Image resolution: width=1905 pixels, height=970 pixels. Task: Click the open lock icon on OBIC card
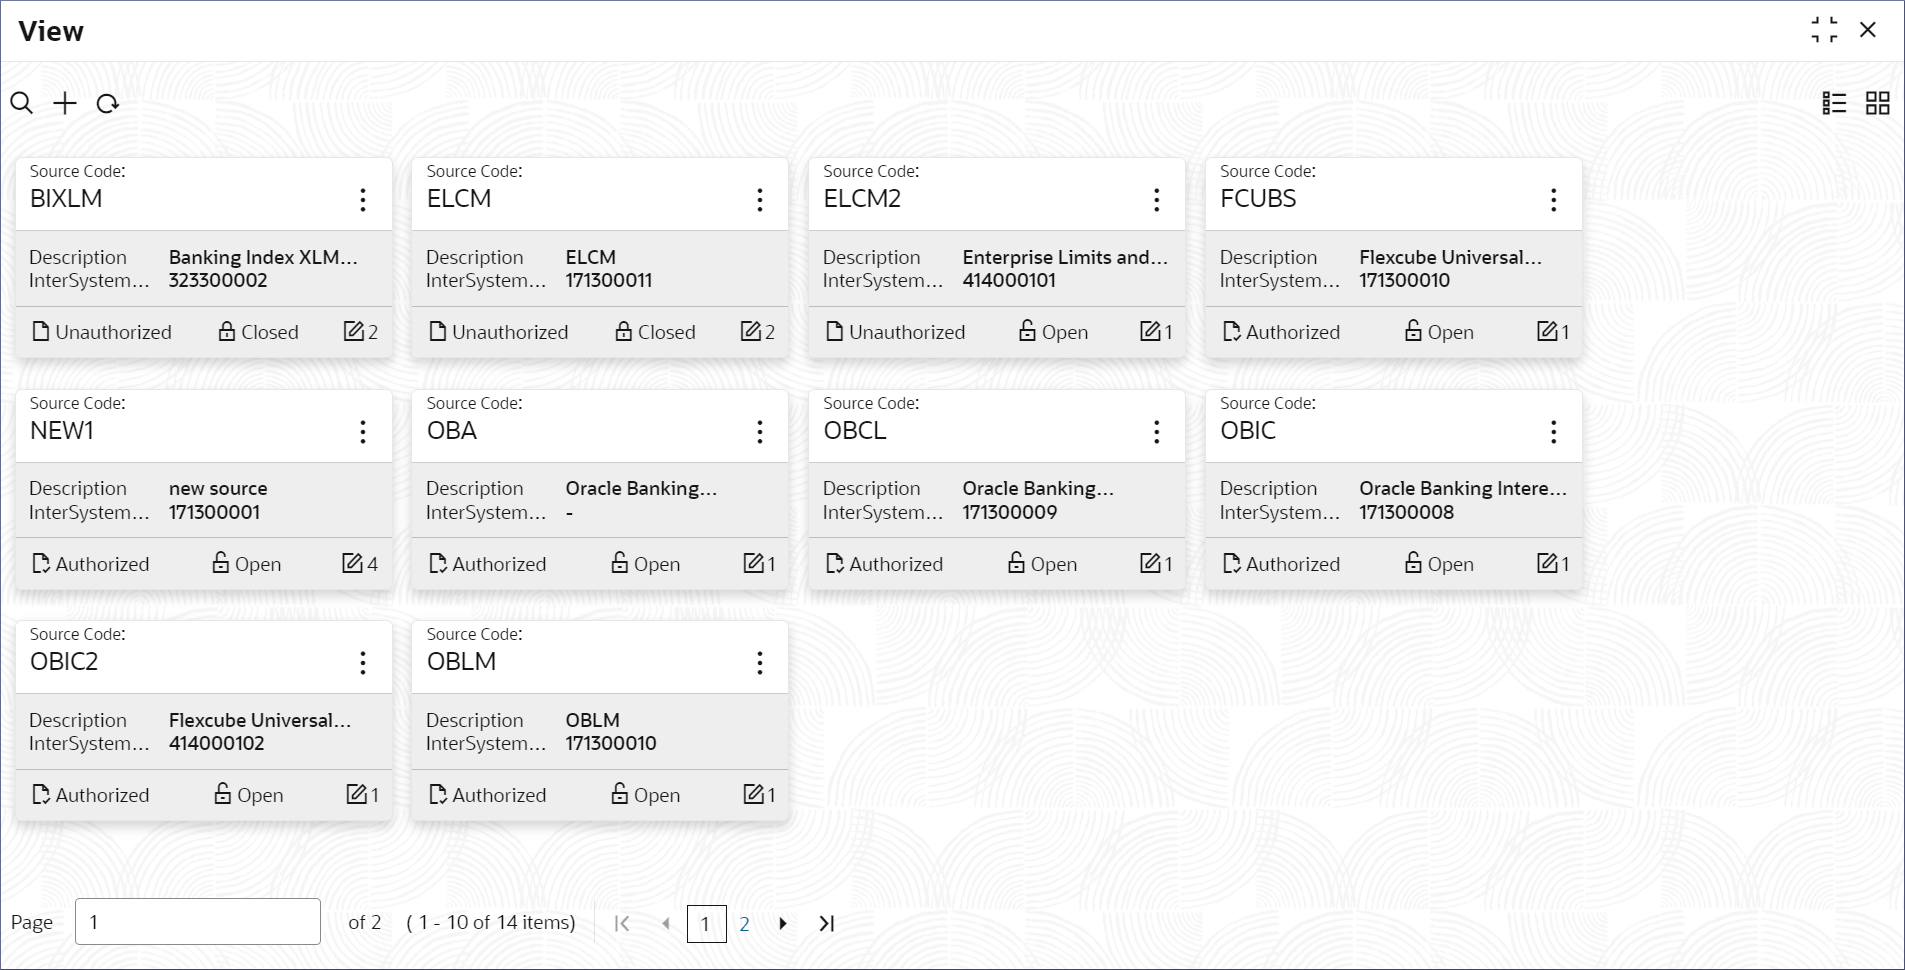coord(1413,562)
